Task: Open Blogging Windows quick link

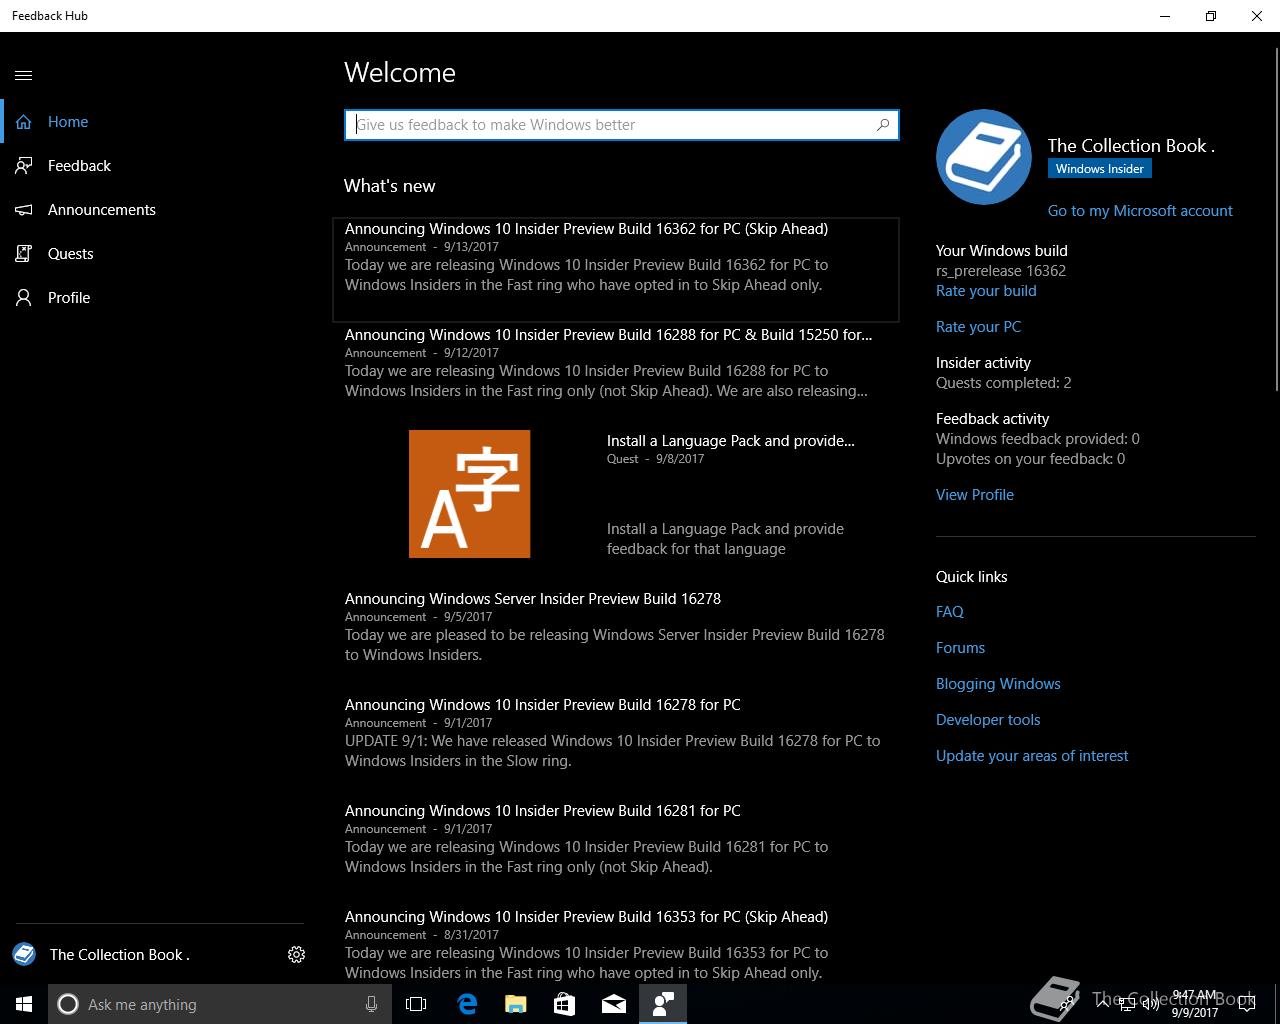Action: pyautogui.click(x=998, y=684)
